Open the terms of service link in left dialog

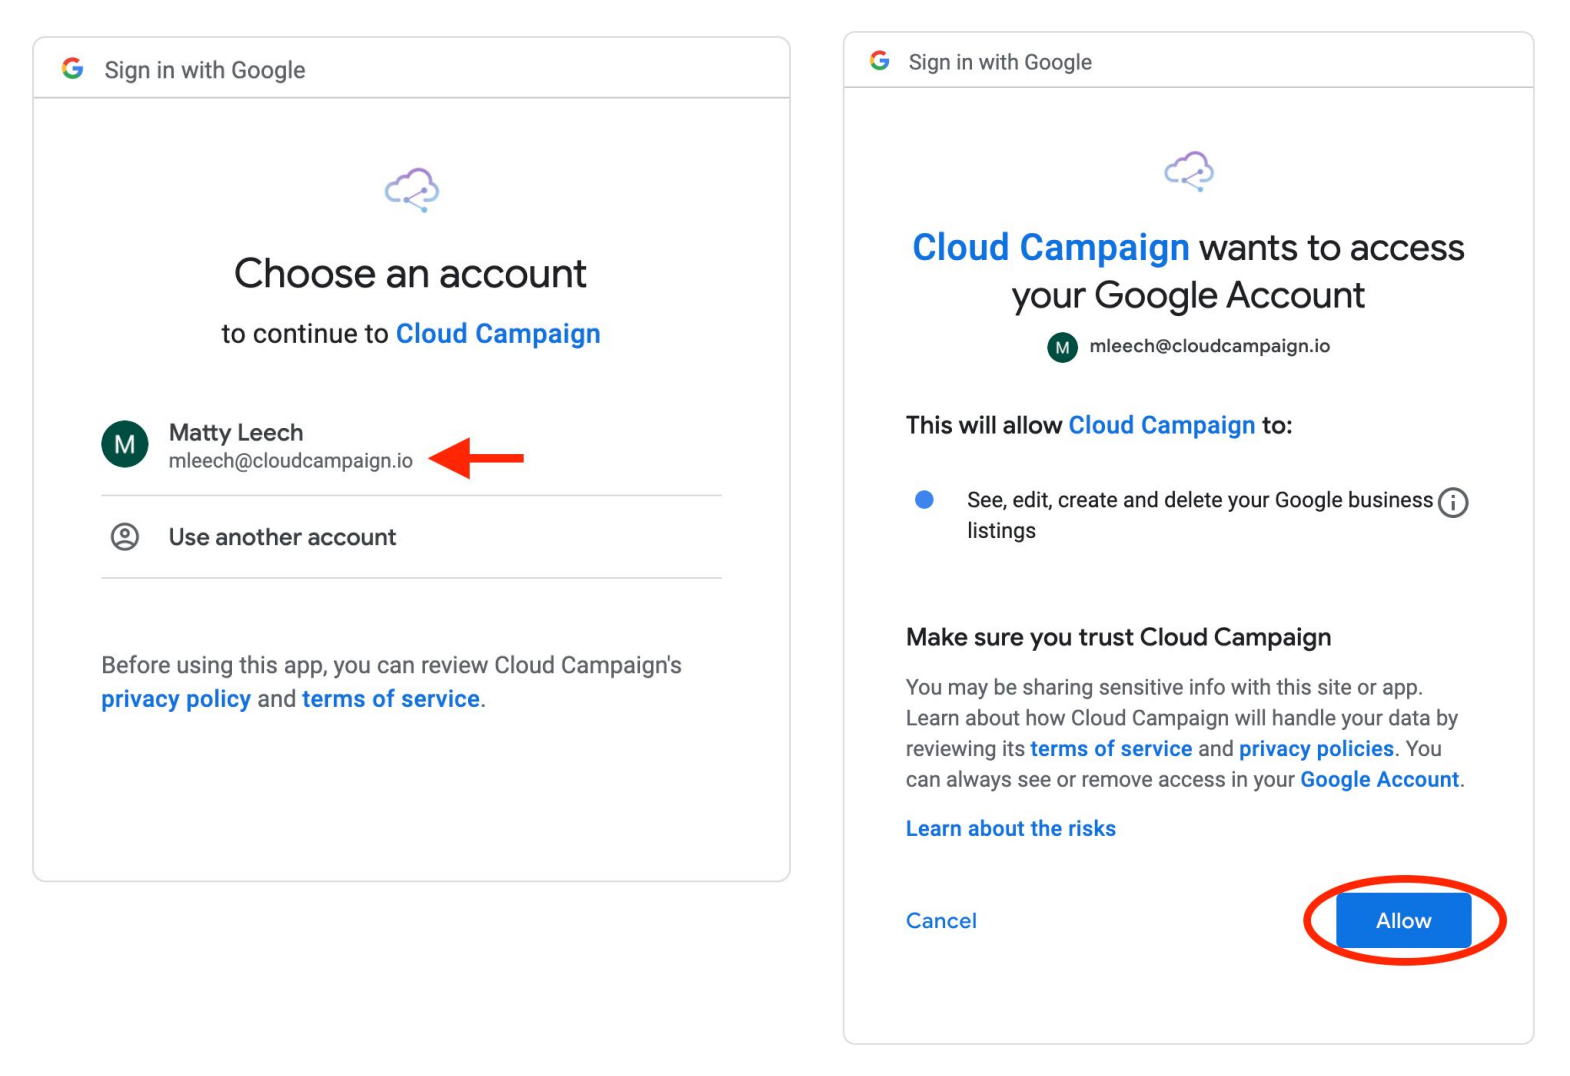click(391, 699)
